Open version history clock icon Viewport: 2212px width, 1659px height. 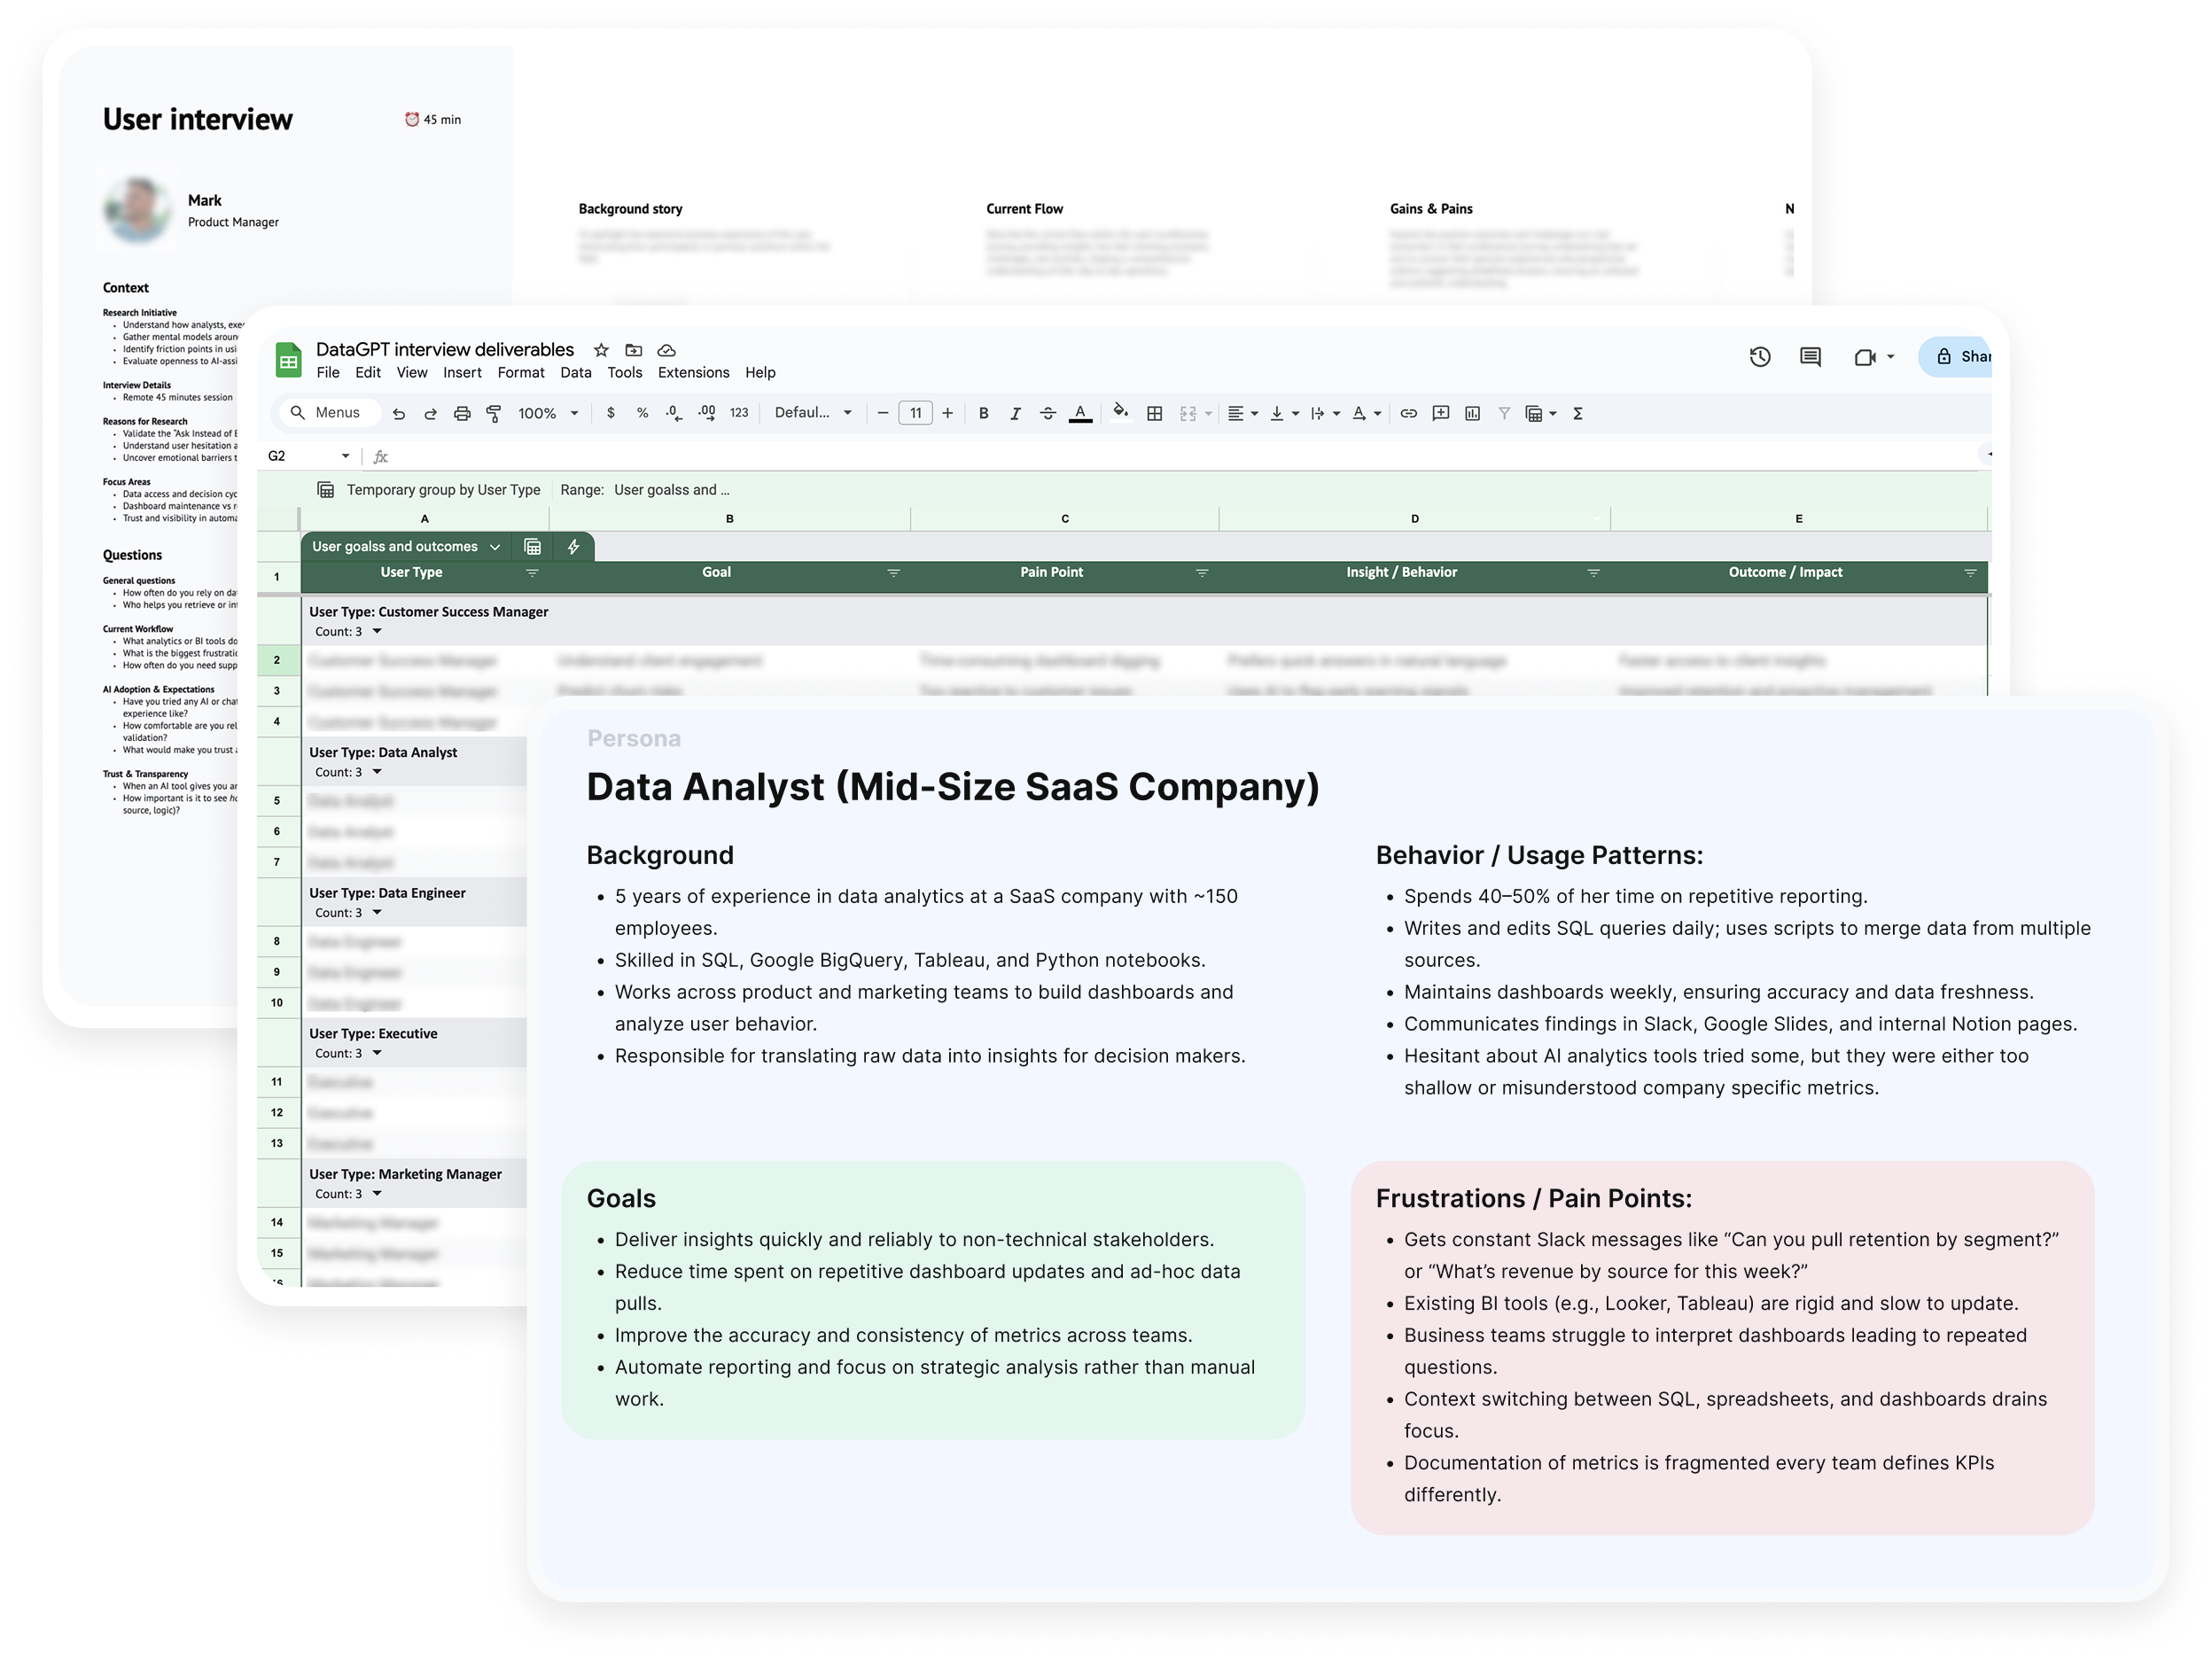pyautogui.click(x=1760, y=357)
